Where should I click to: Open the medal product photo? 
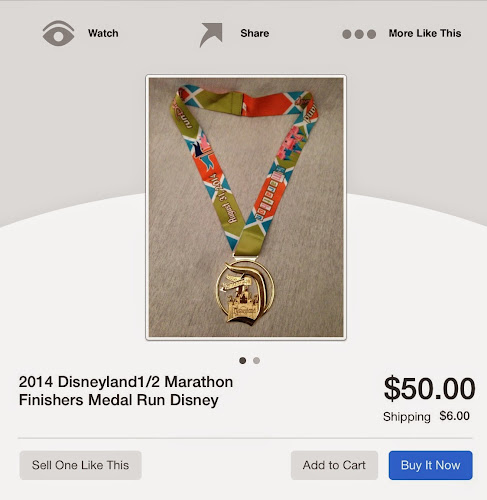[246, 207]
